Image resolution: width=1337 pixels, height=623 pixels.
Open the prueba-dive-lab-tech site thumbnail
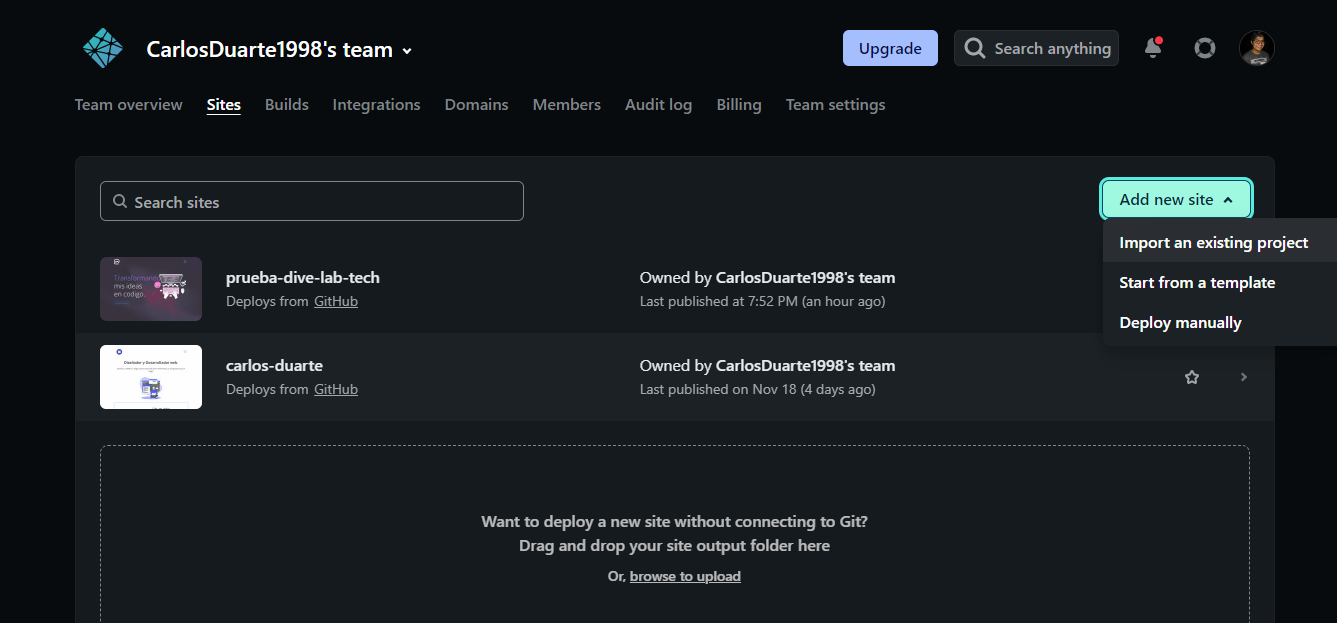[151, 289]
